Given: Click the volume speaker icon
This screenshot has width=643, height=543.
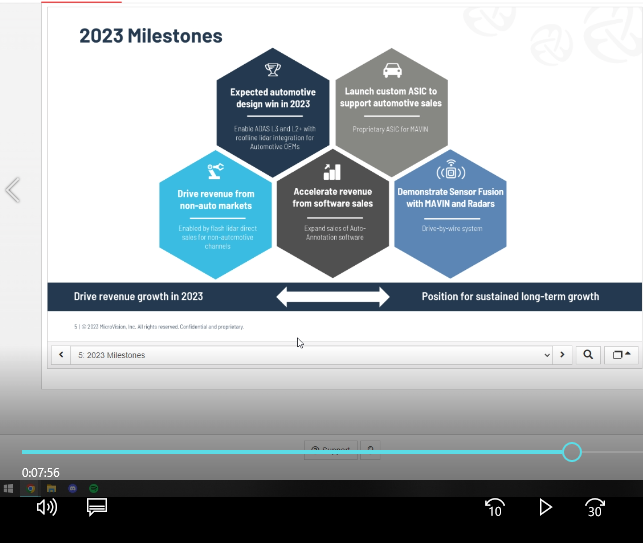Looking at the screenshot, I should tap(47, 507).
